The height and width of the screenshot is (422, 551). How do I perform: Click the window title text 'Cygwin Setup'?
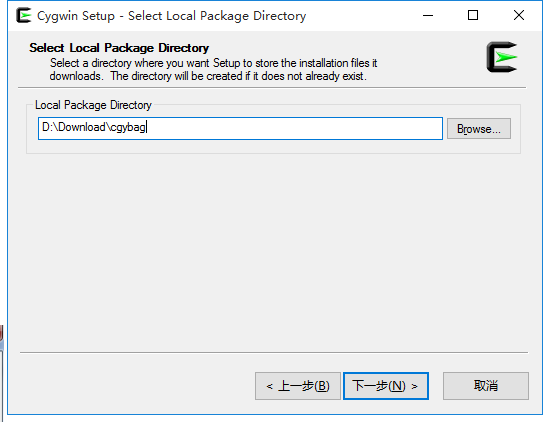tap(76, 16)
